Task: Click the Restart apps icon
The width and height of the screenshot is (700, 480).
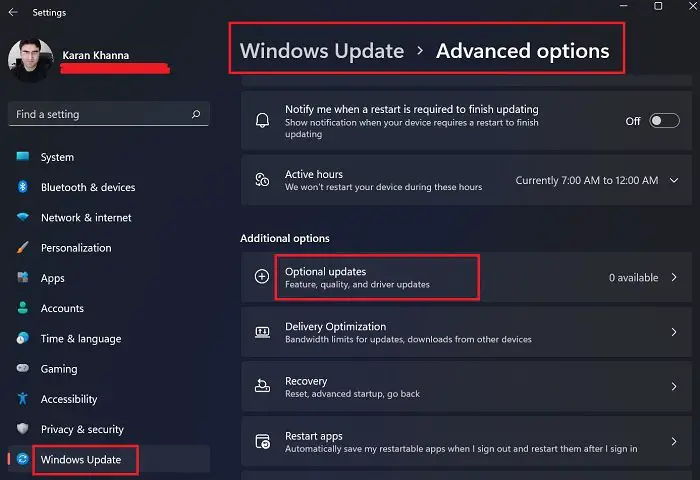Action: (262, 442)
